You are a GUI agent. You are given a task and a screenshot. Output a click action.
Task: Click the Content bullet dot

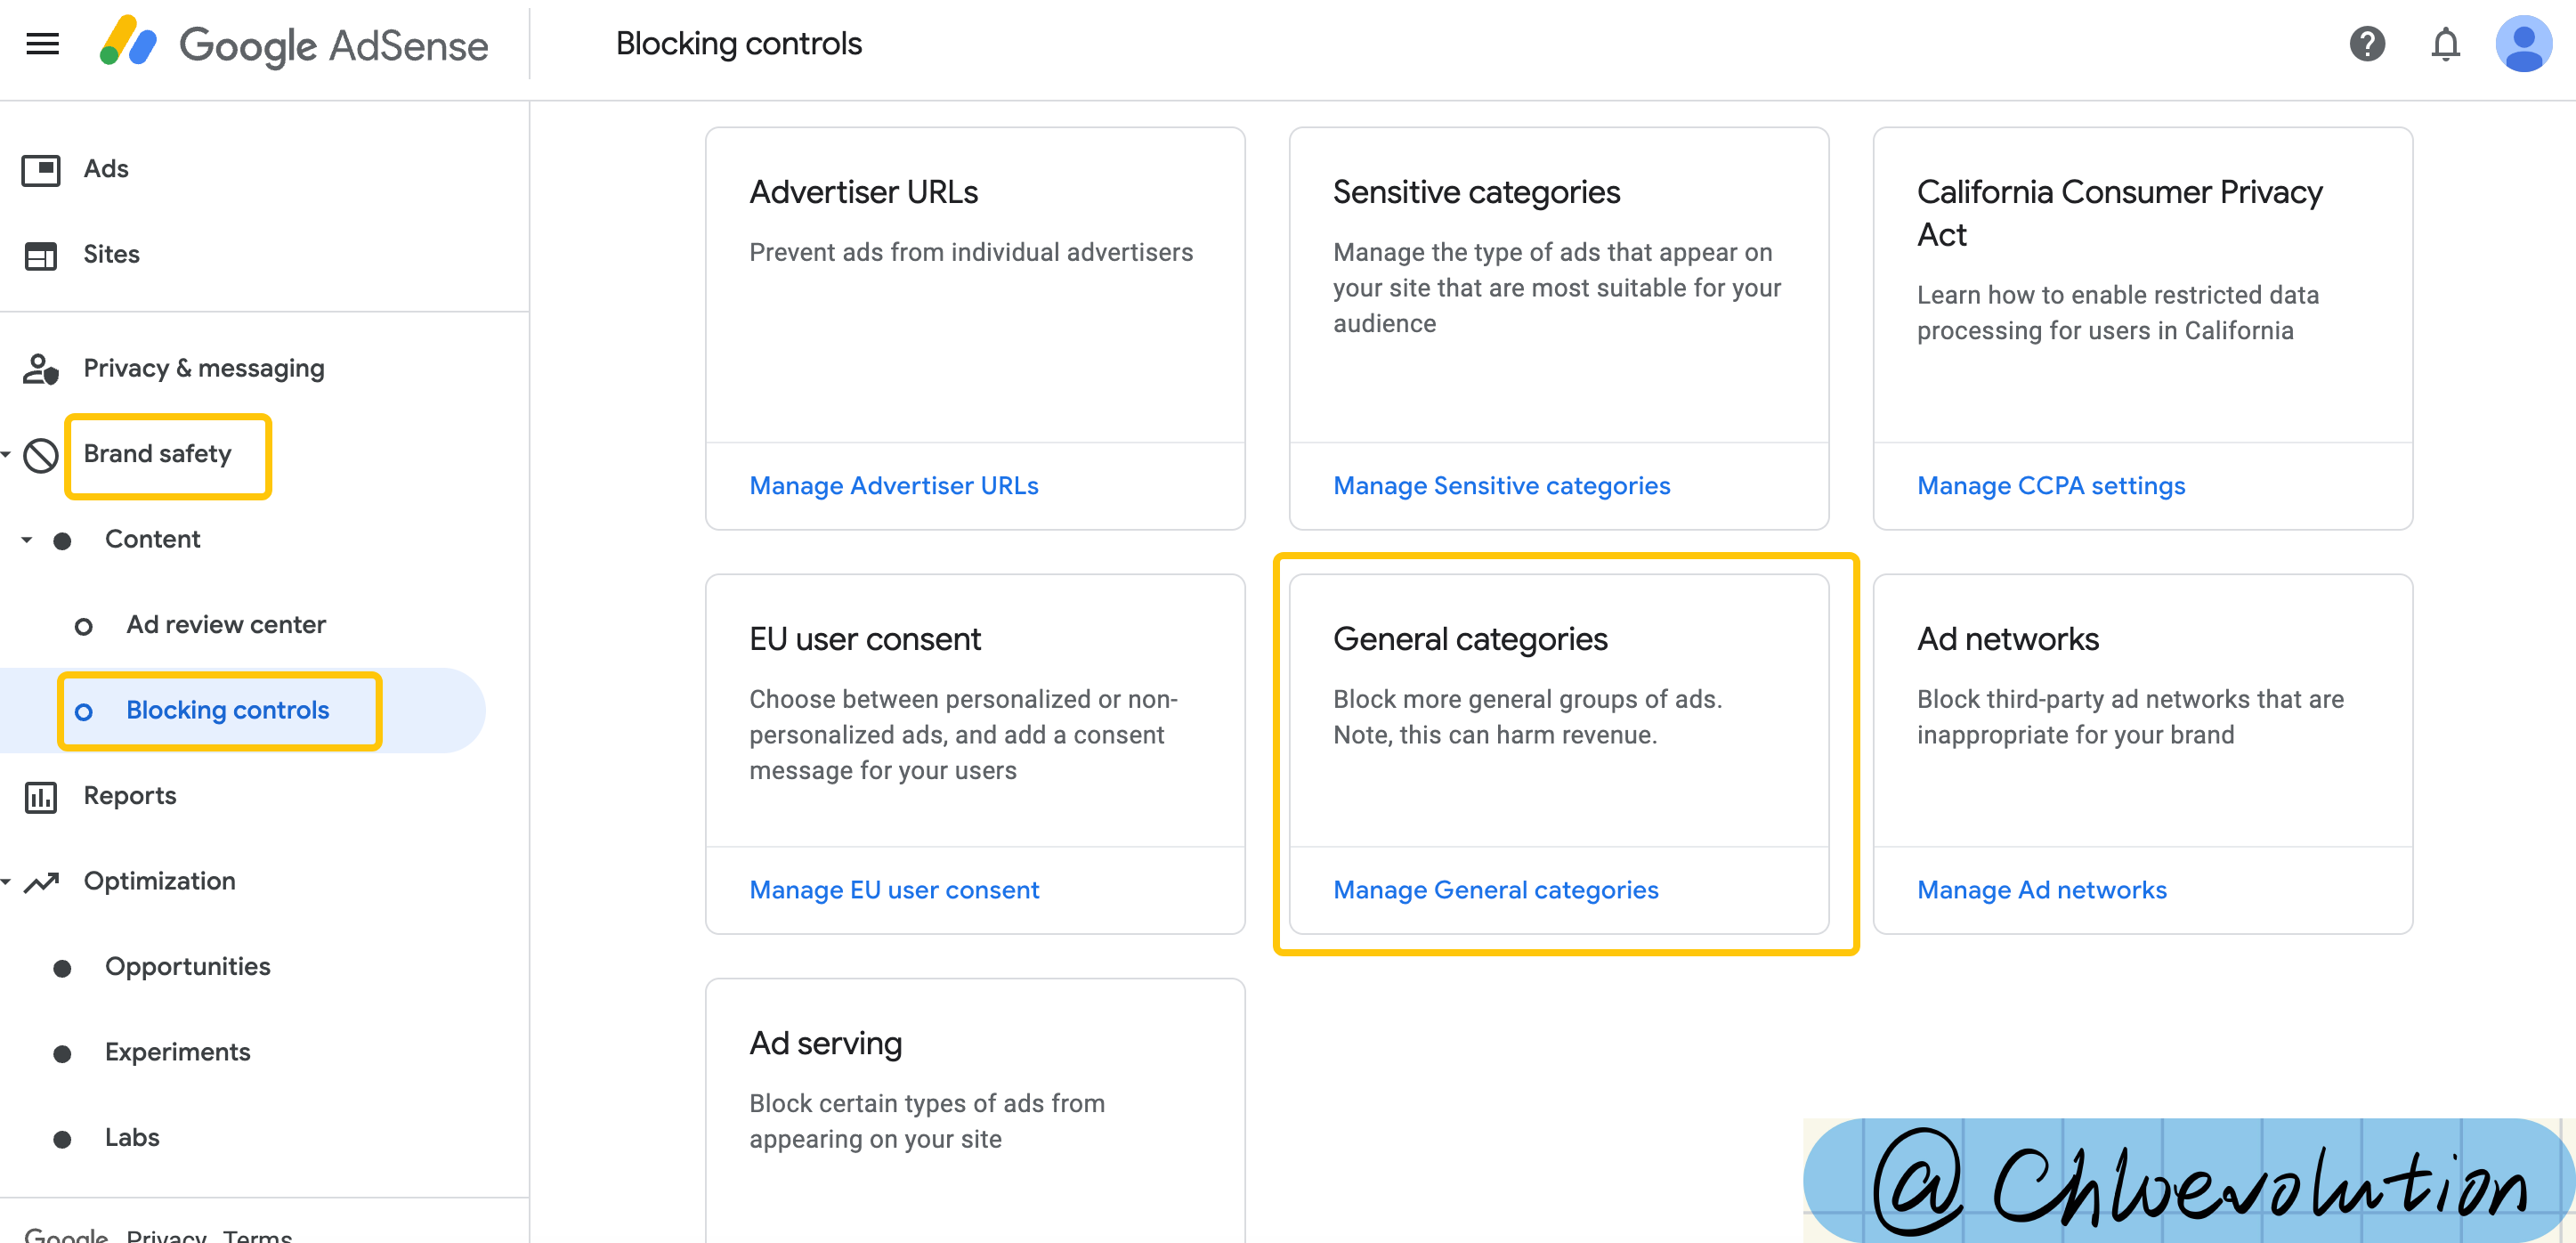tap(62, 541)
